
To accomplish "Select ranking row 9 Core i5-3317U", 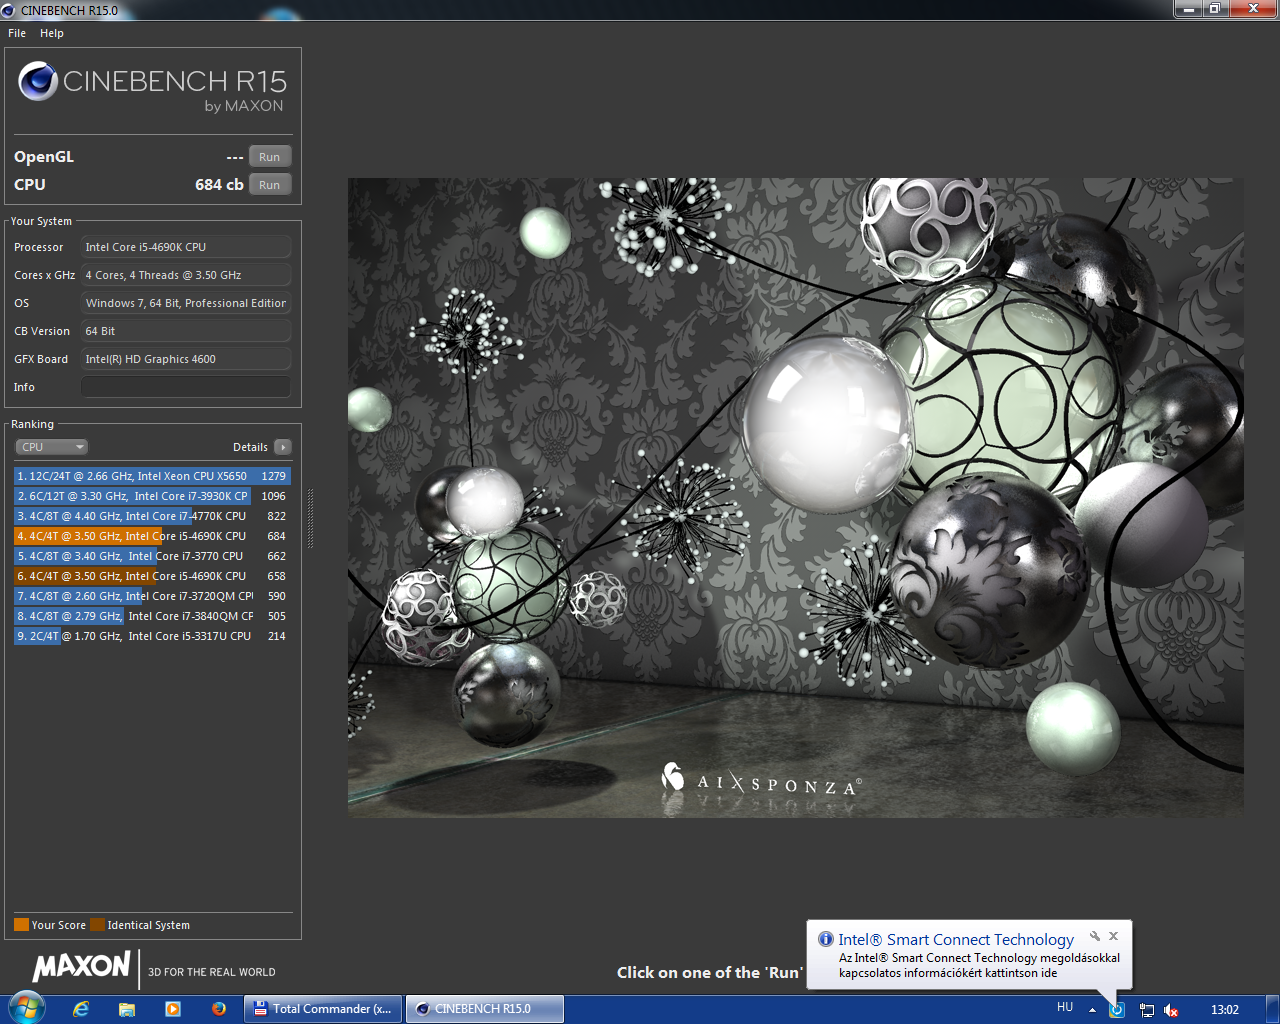I will pyautogui.click(x=152, y=636).
